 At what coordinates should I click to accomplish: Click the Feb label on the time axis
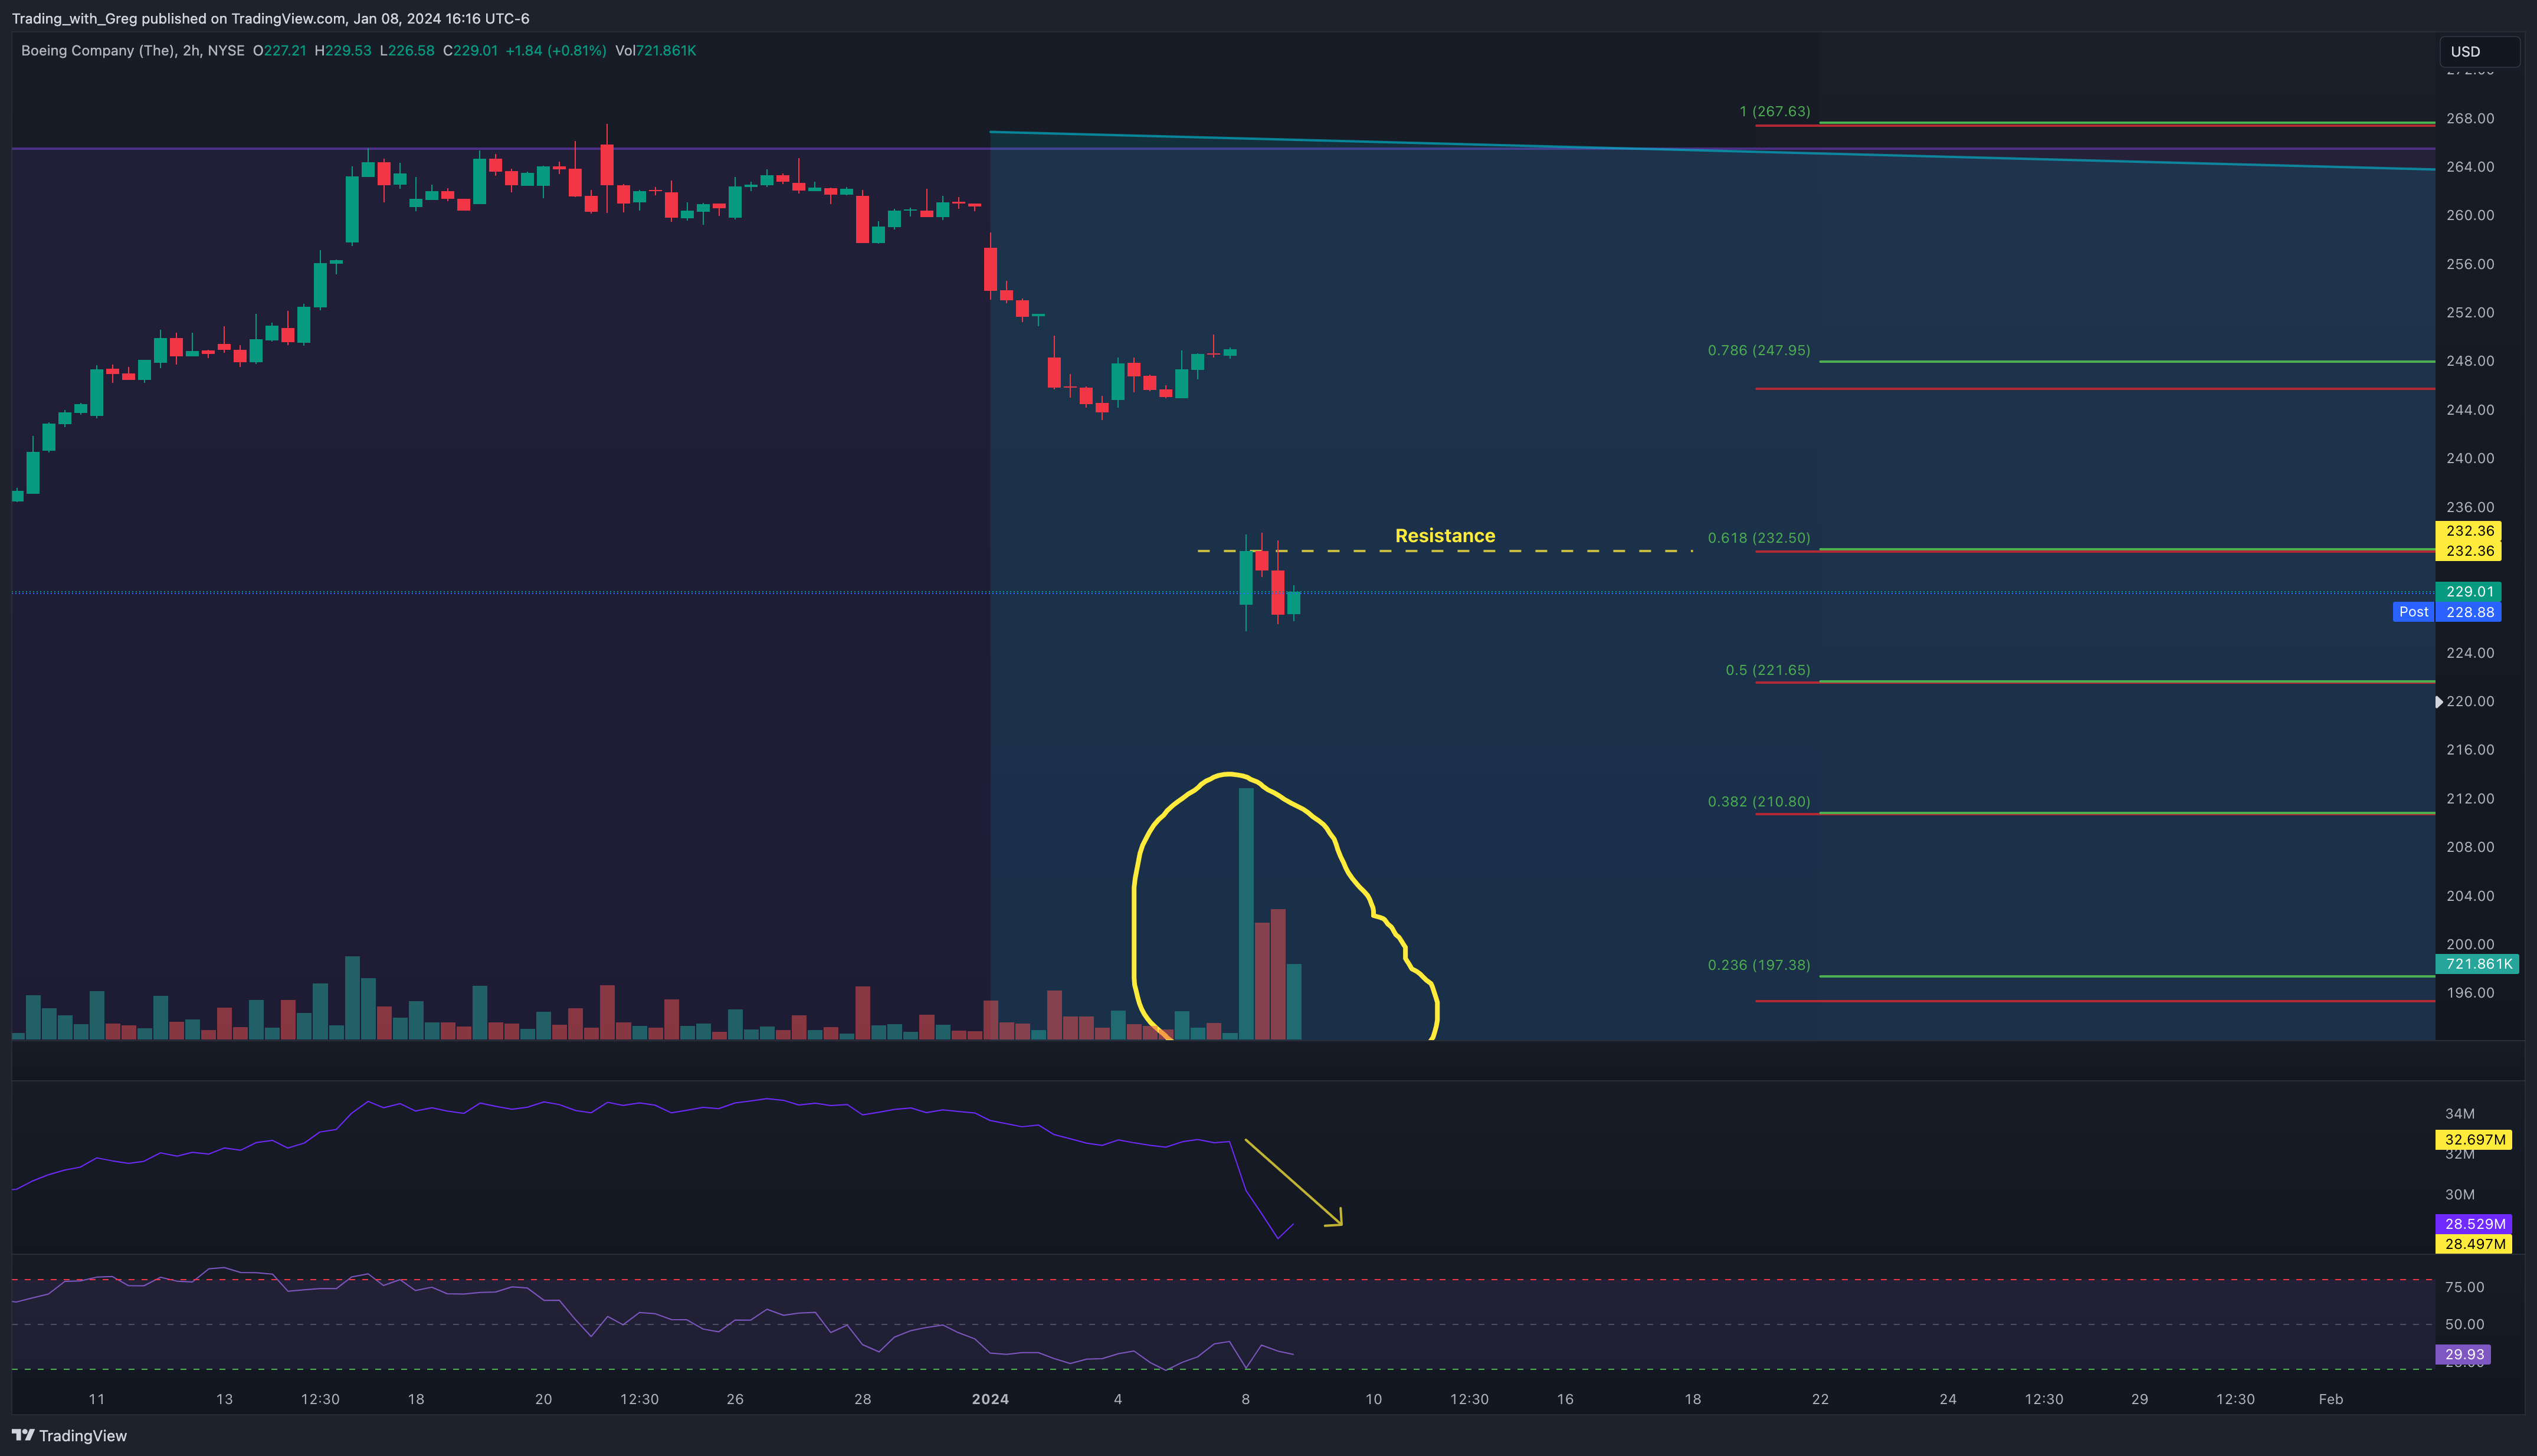2330,1399
